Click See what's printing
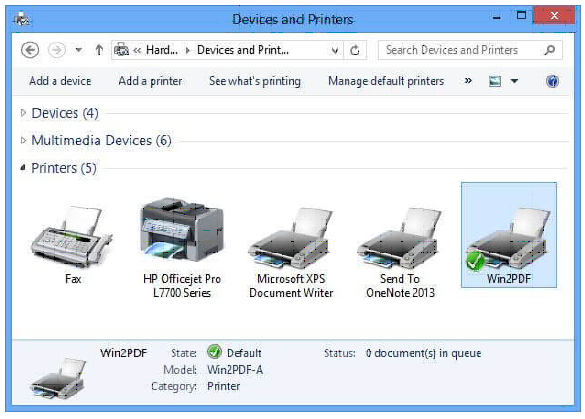This screenshot has width=585, height=419. pyautogui.click(x=255, y=81)
